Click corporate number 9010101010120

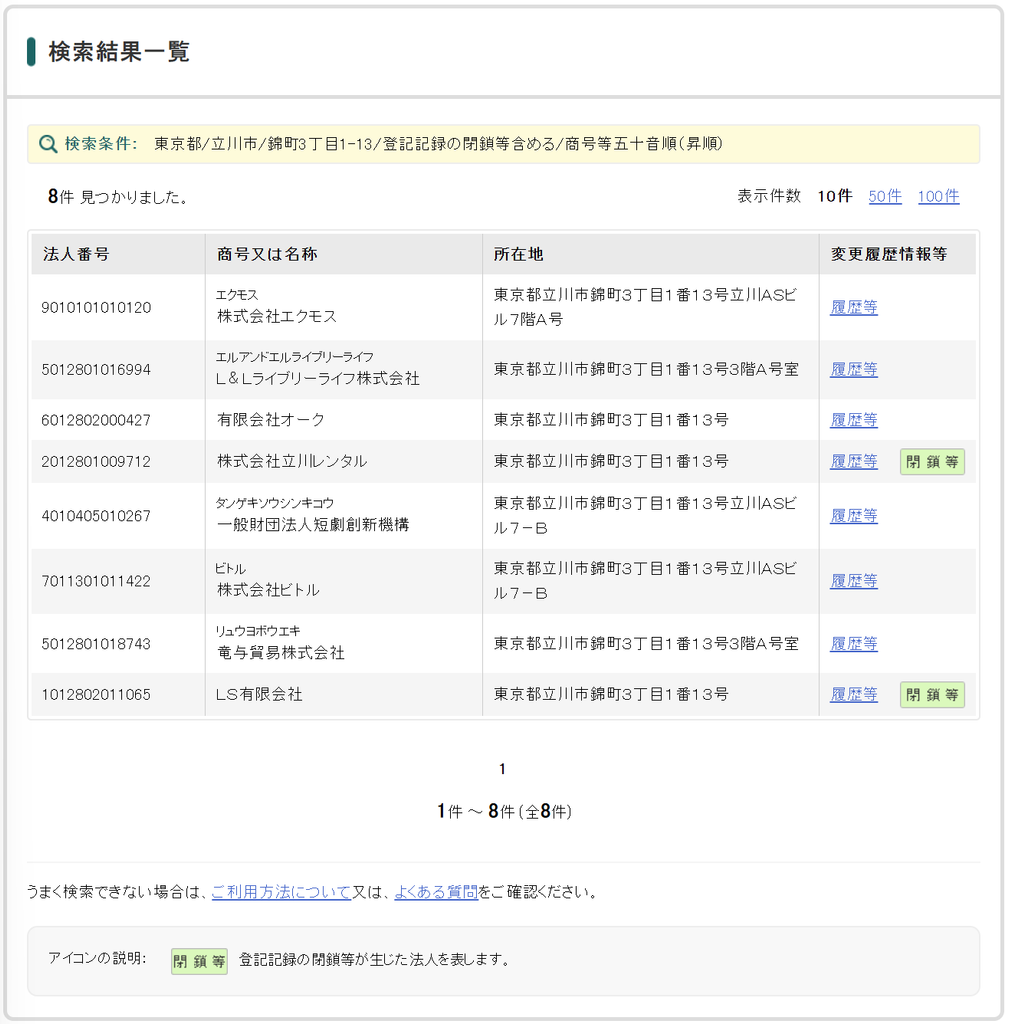(x=96, y=307)
